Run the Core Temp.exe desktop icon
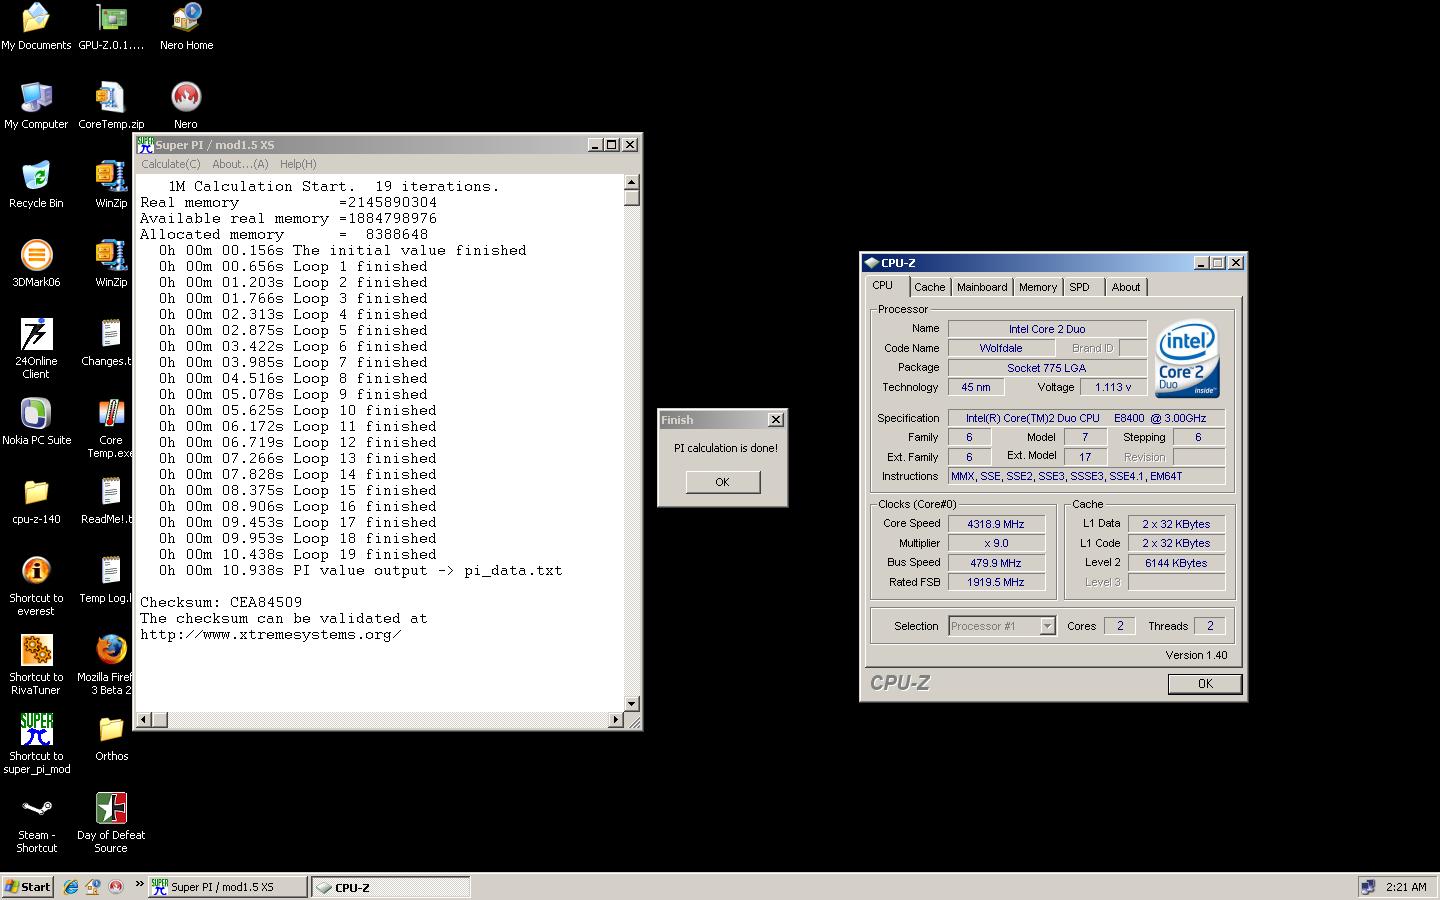This screenshot has width=1440, height=900. (x=110, y=428)
